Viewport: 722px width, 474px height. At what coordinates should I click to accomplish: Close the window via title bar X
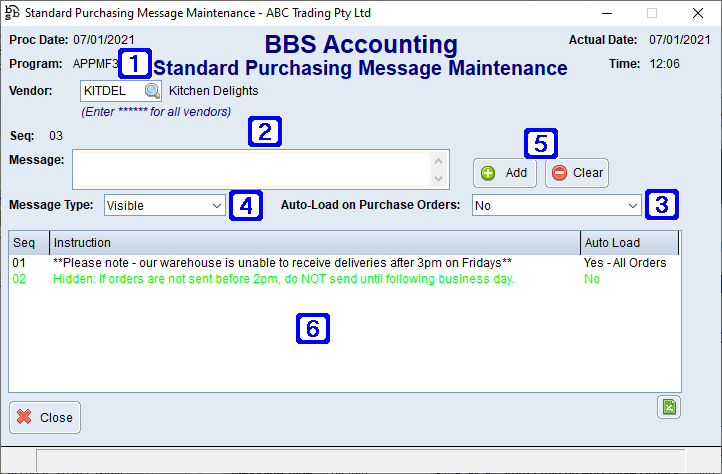tap(698, 13)
